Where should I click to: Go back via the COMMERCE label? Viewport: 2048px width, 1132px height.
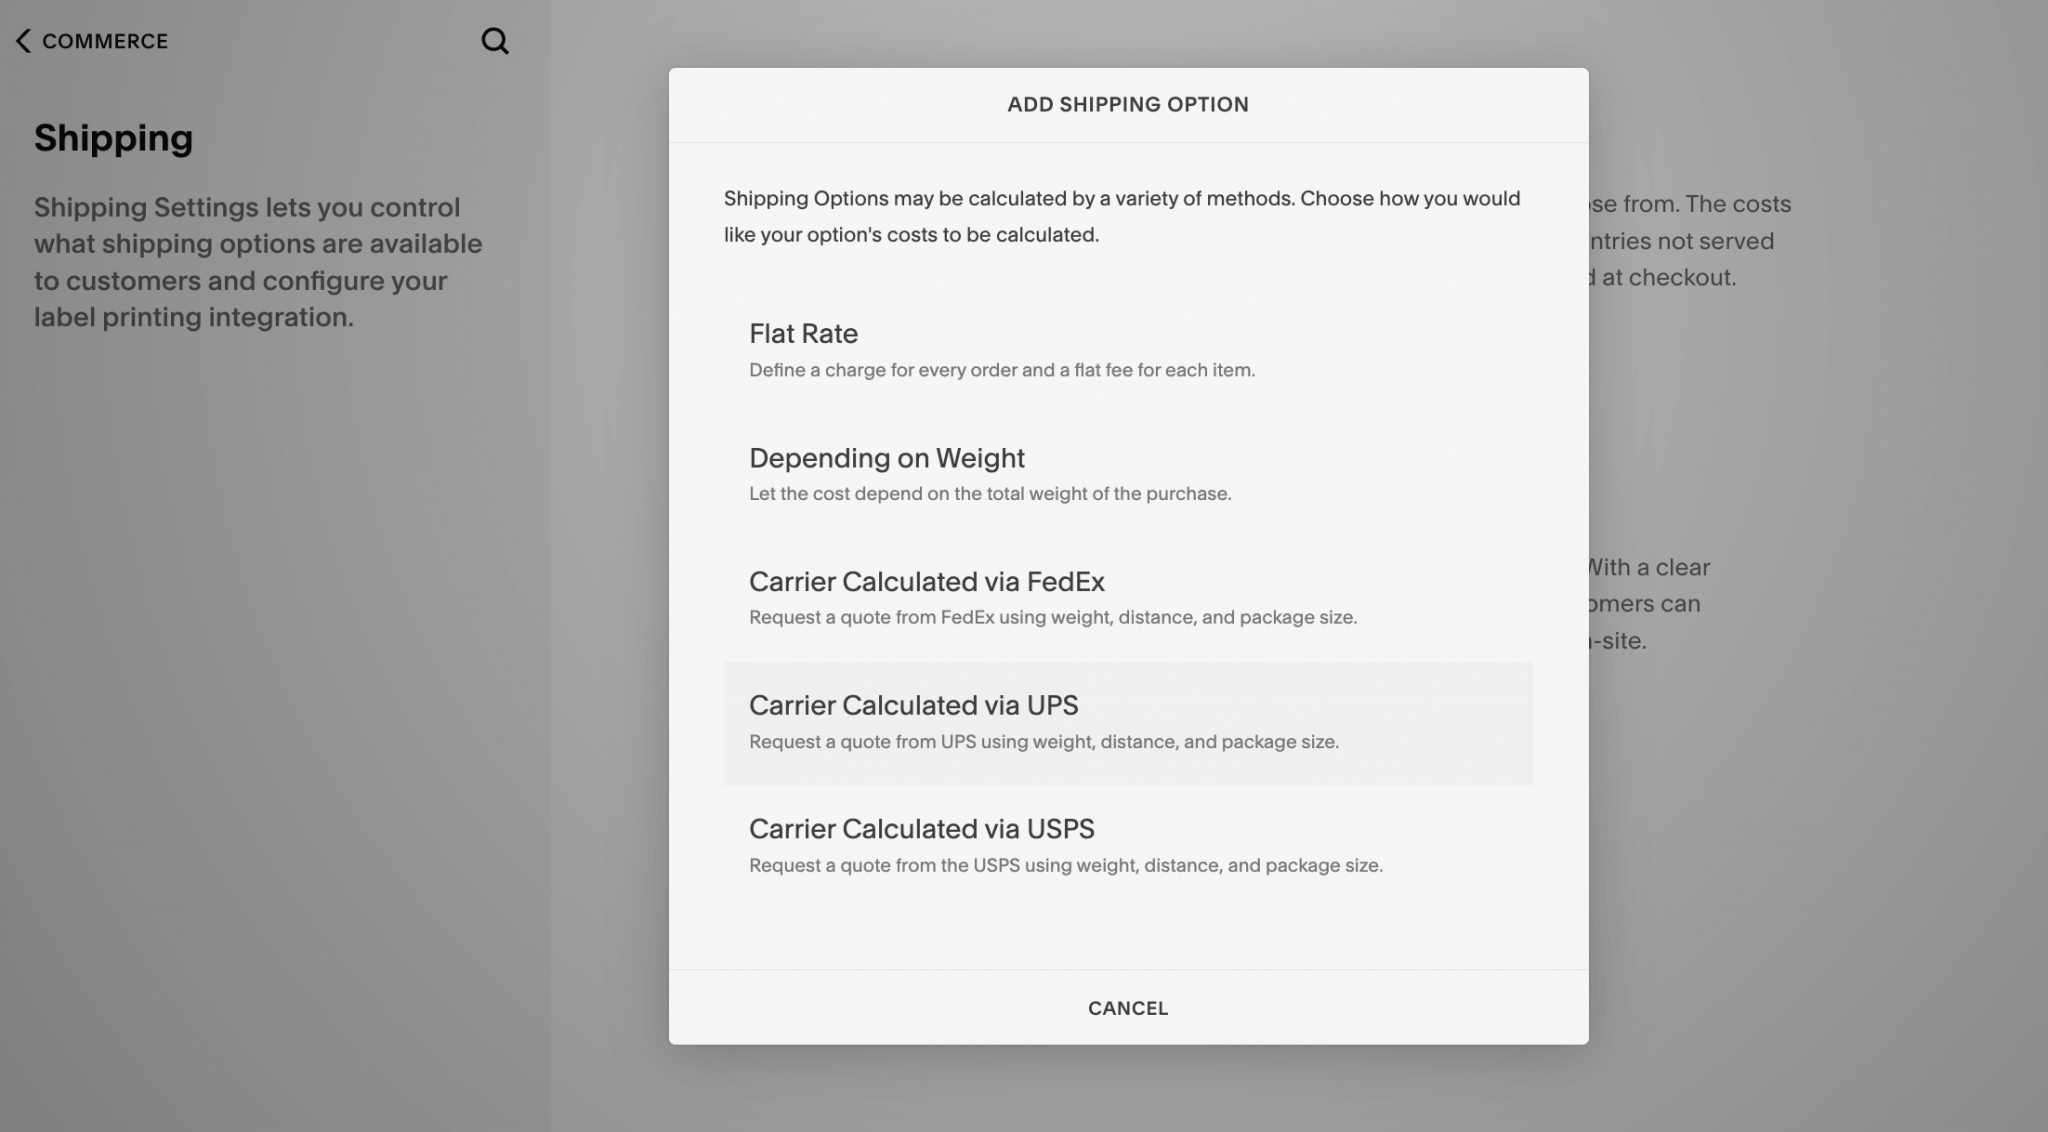coord(105,41)
